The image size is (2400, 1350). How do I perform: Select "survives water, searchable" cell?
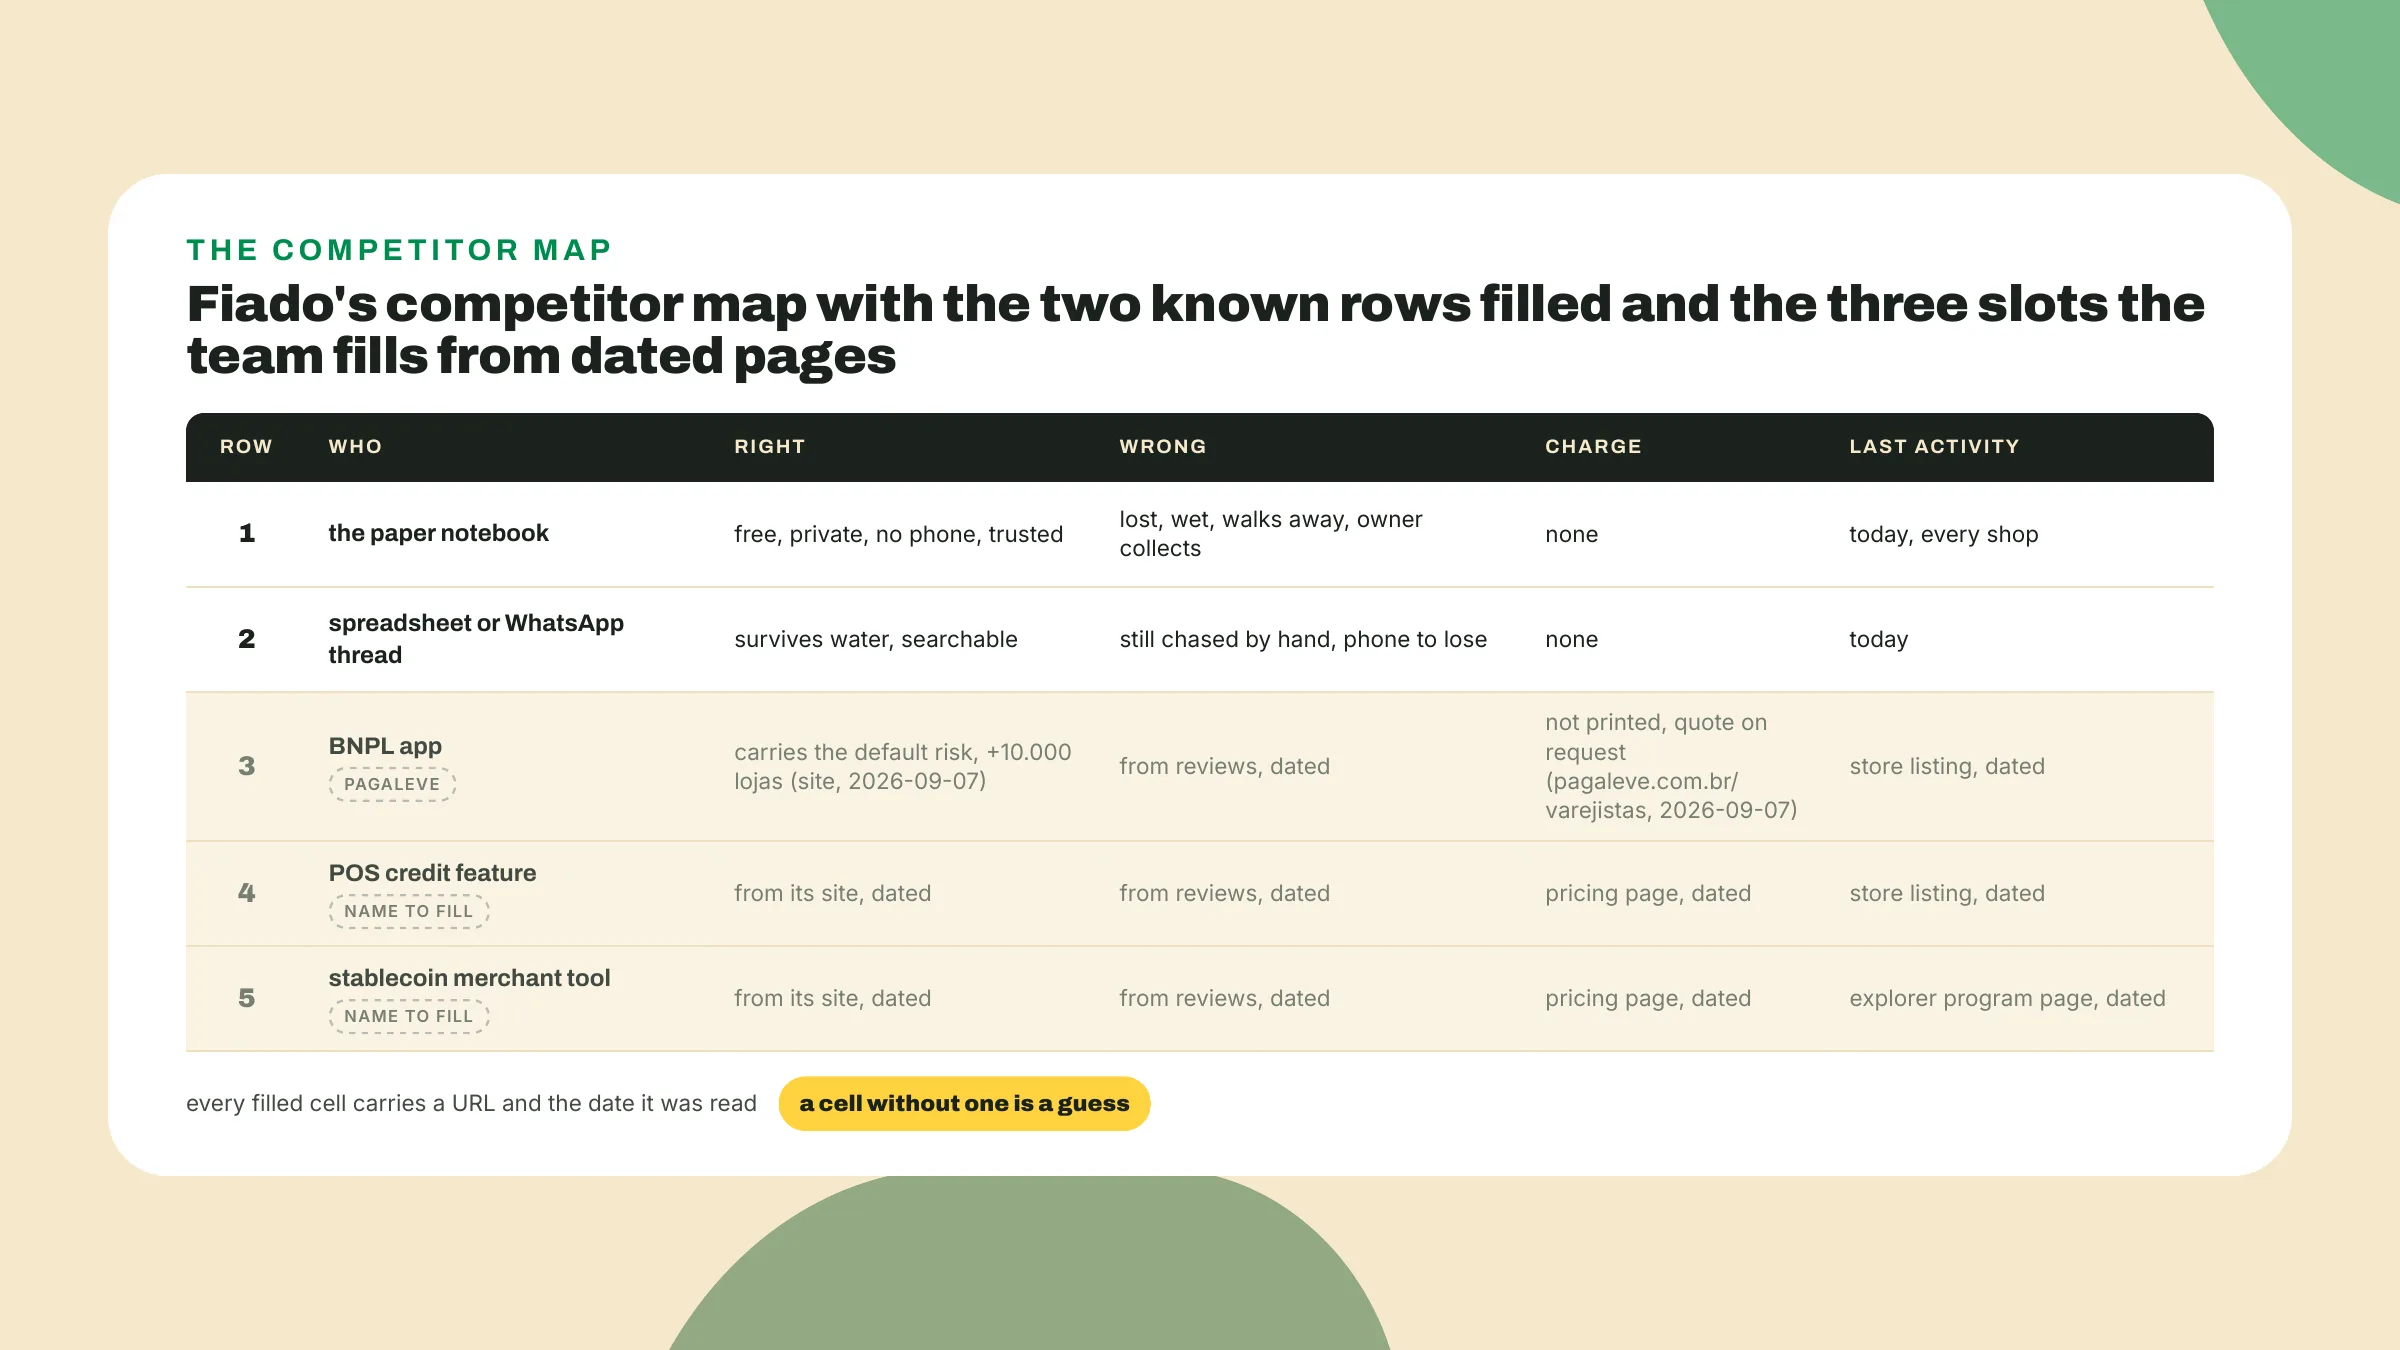[x=875, y=639]
